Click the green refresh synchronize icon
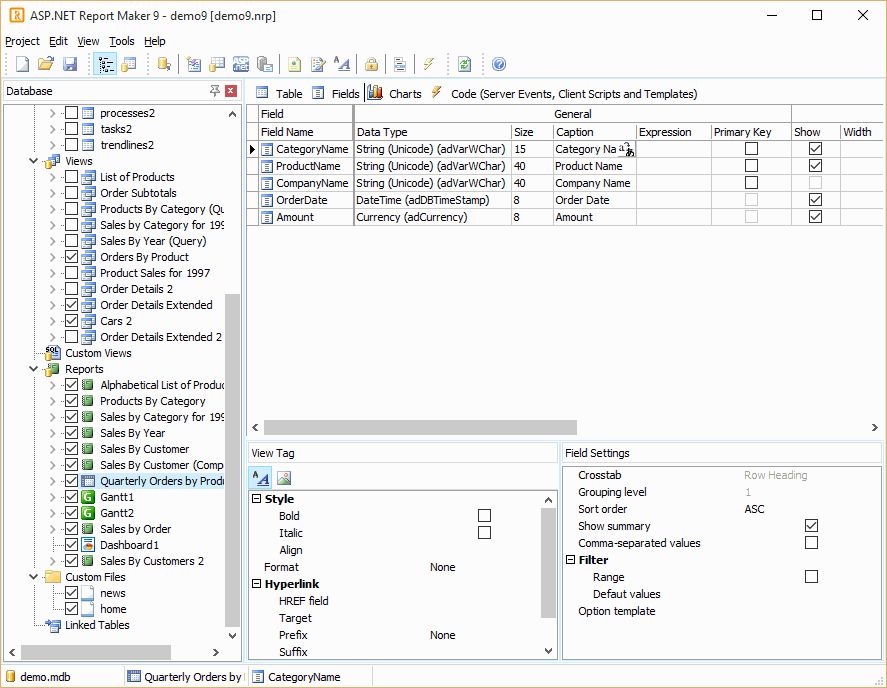 coord(464,64)
